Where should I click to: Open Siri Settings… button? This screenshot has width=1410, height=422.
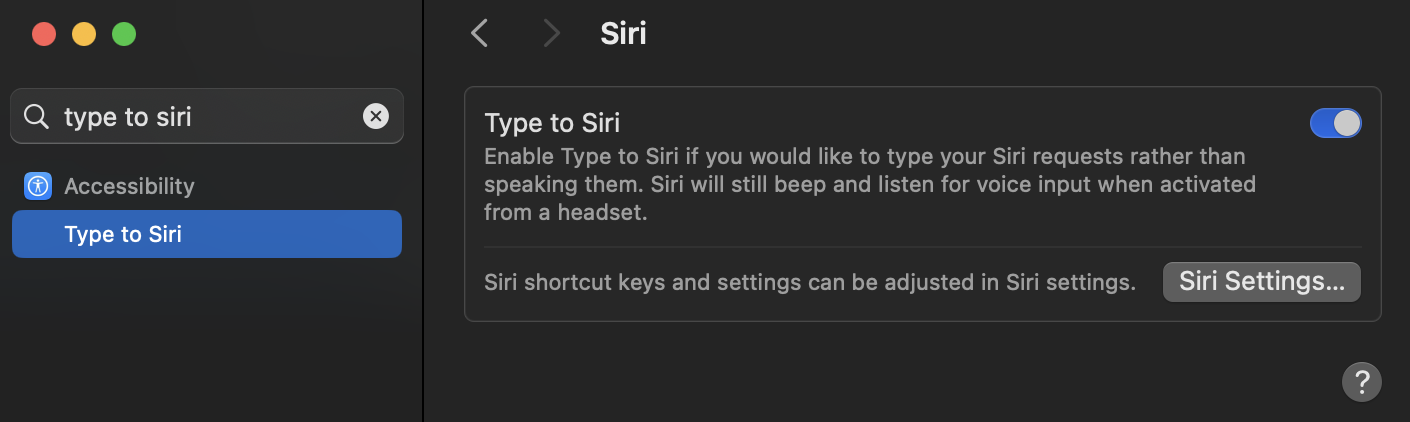[1262, 282]
